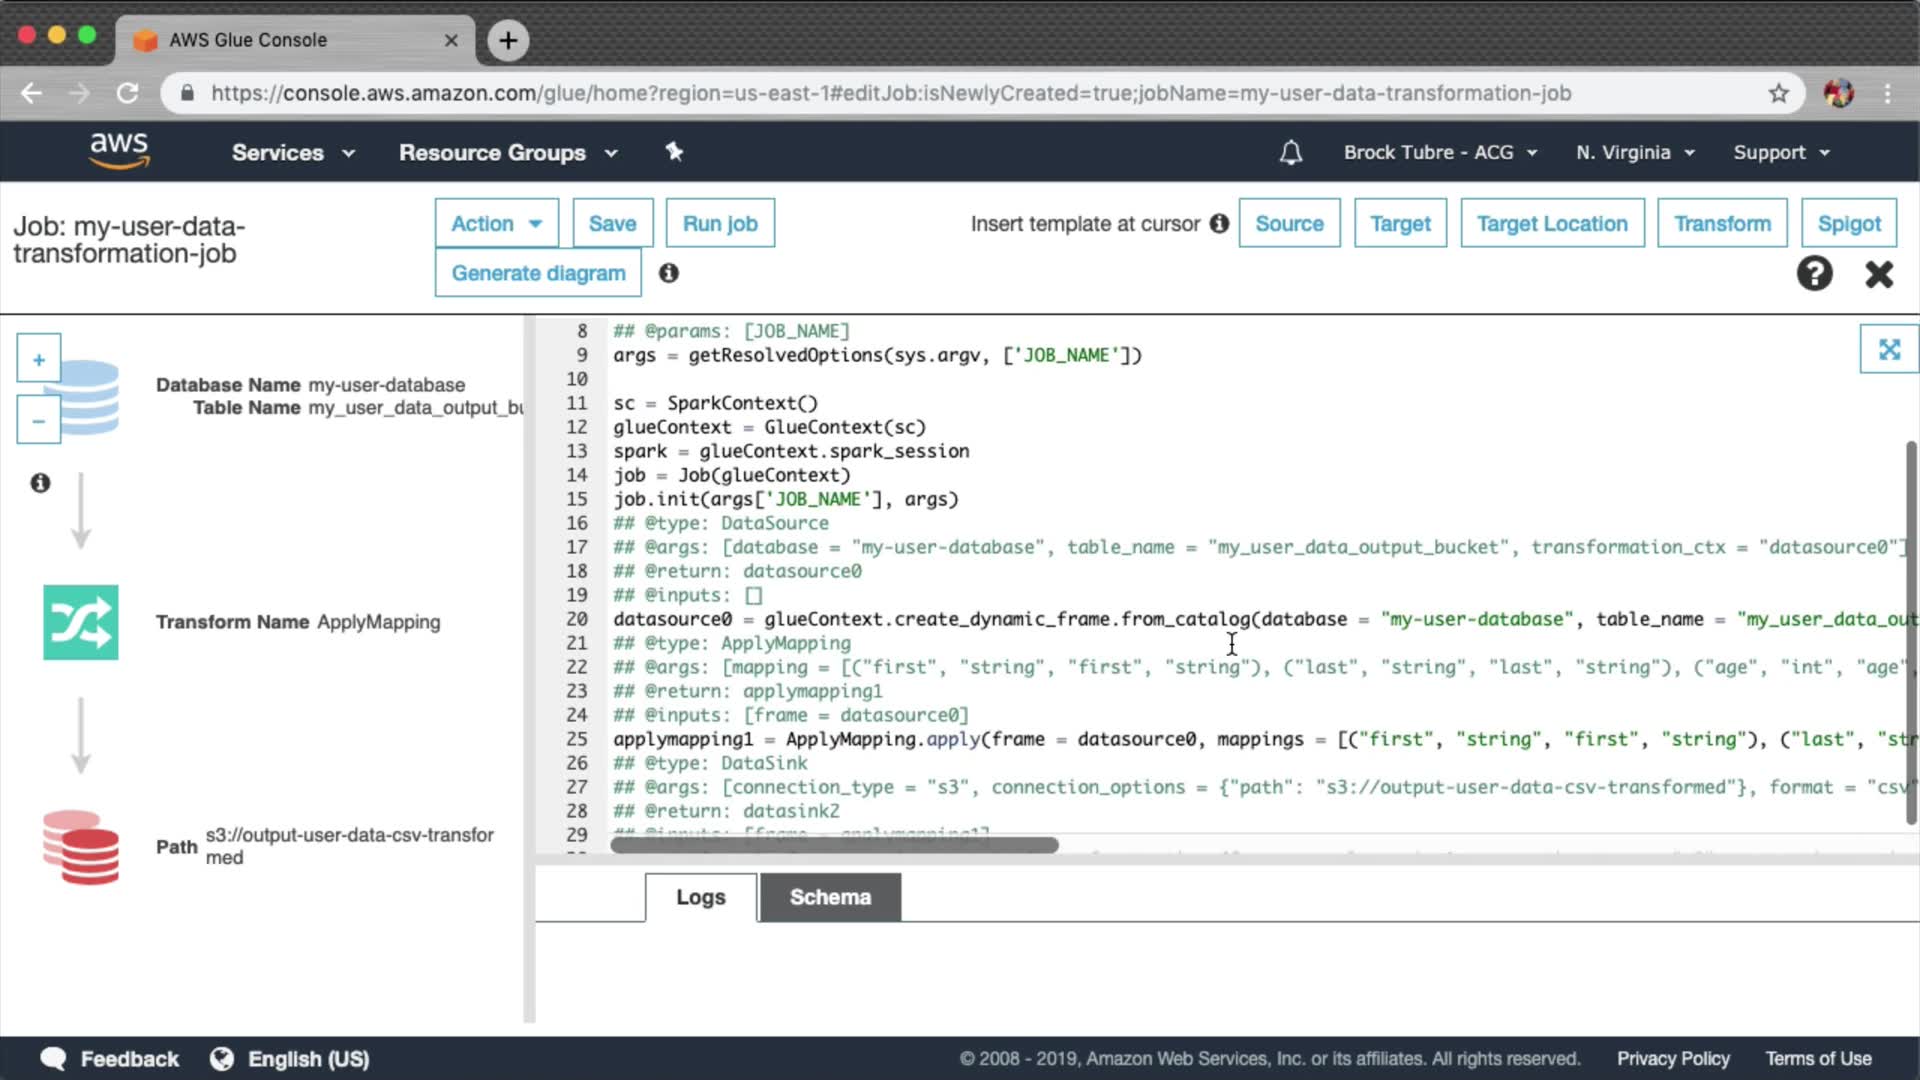
Task: Click the ApplyMapping transform shuffle icon
Action: (x=80, y=622)
